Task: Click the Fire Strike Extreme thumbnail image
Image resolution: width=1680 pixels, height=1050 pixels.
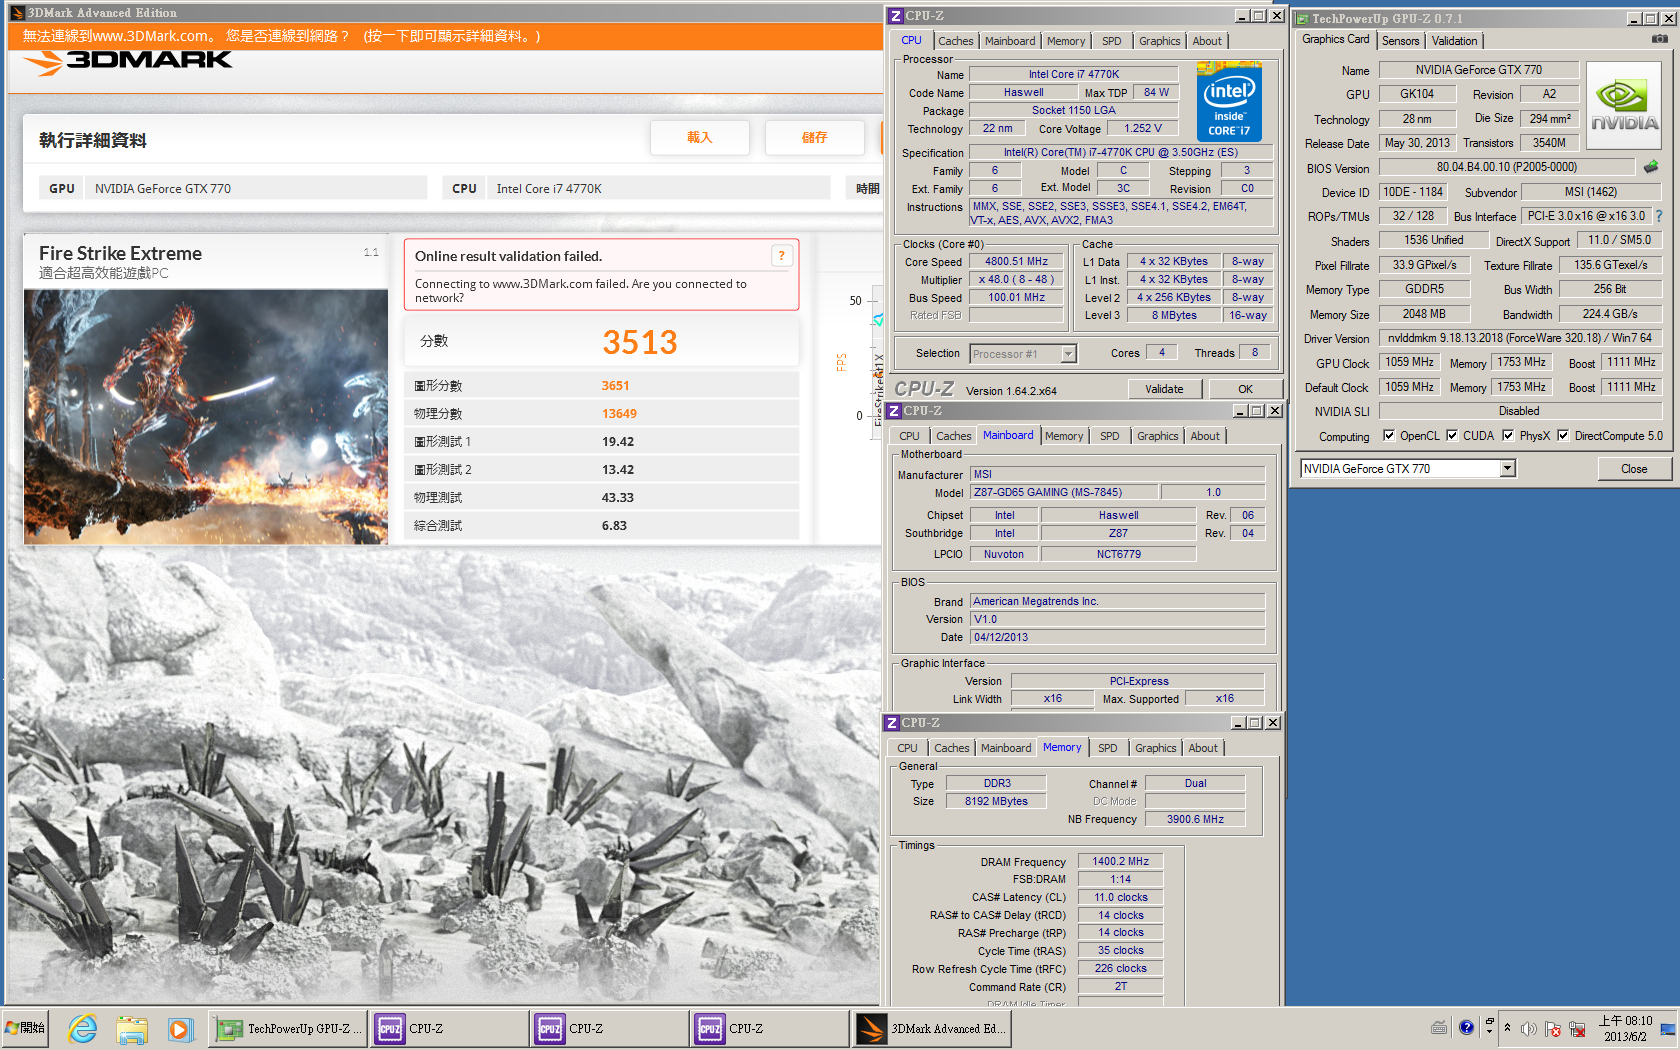Action: 206,417
